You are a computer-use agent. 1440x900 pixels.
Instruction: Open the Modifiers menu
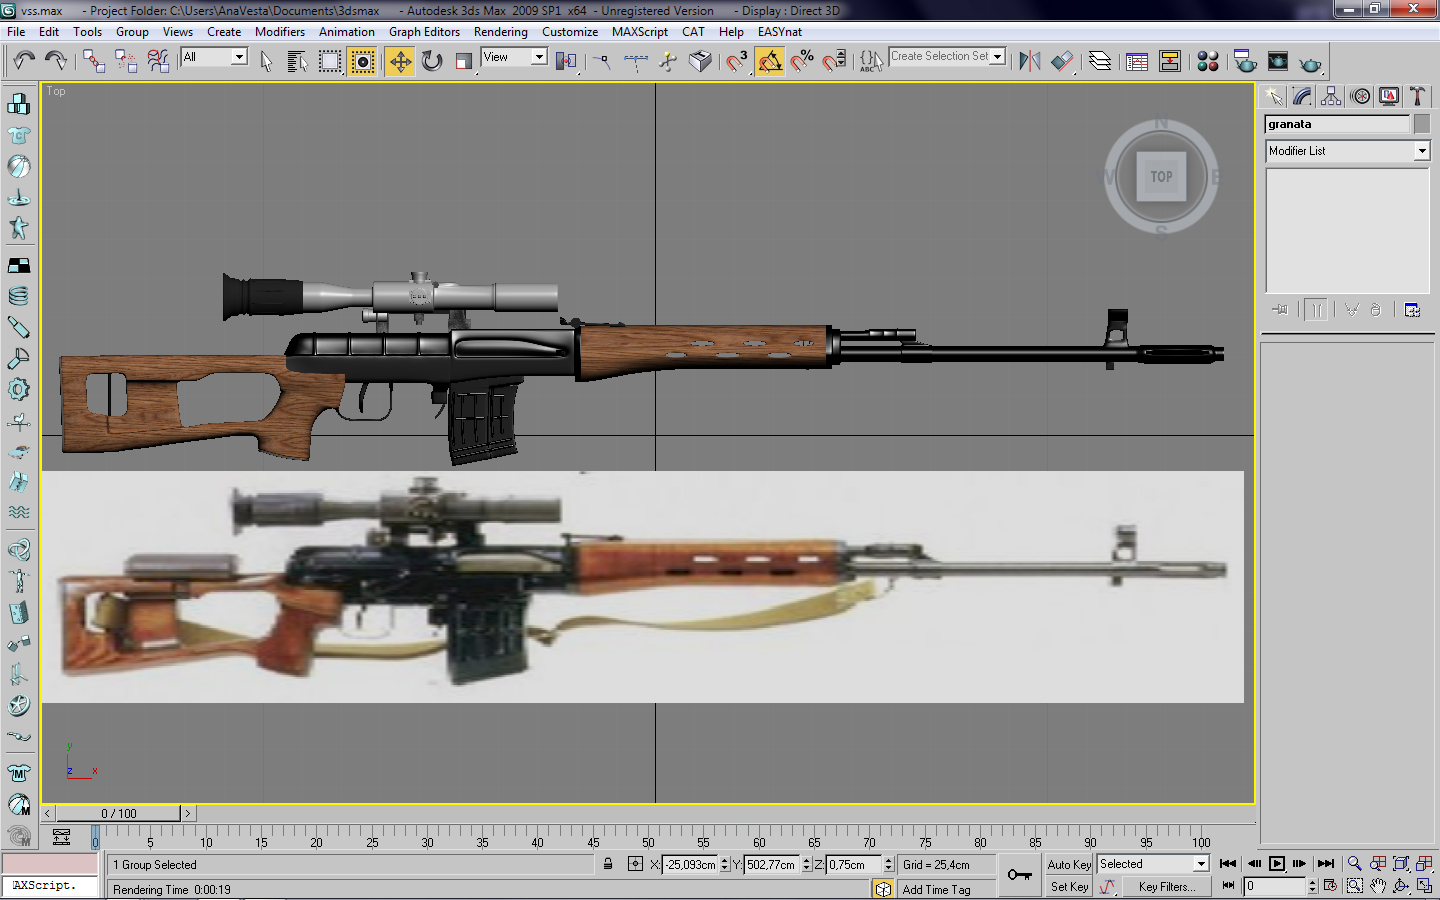280,32
